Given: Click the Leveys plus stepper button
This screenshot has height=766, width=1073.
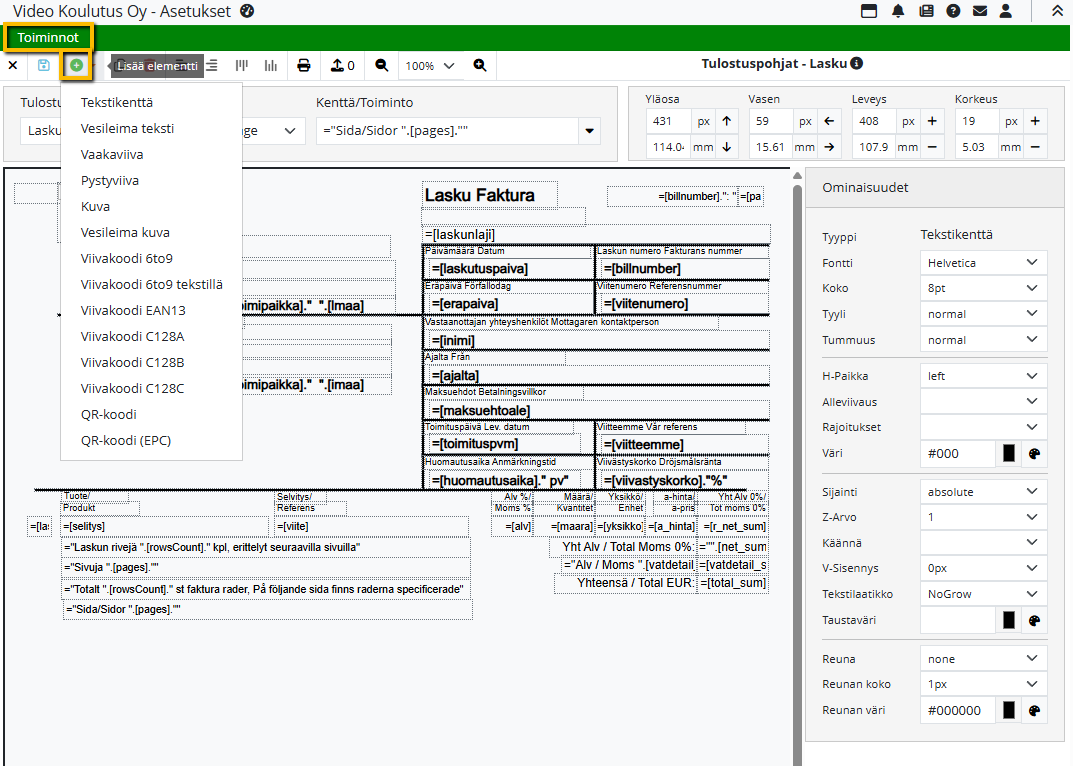Looking at the screenshot, I should point(932,121).
